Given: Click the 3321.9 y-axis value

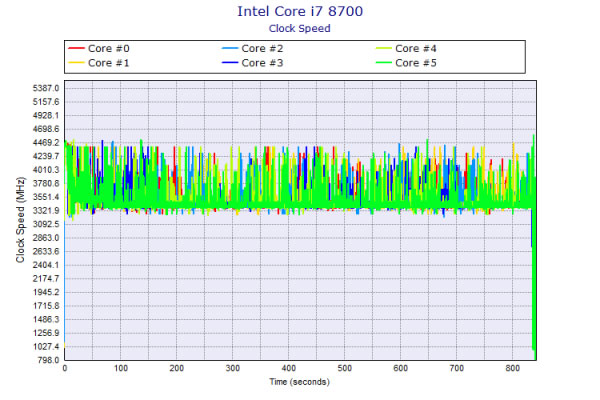Looking at the screenshot, I should (46, 211).
